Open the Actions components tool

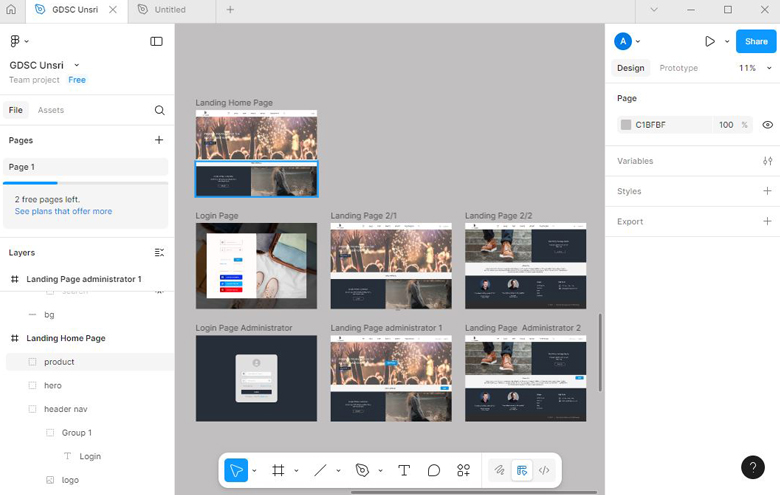pyautogui.click(x=463, y=470)
